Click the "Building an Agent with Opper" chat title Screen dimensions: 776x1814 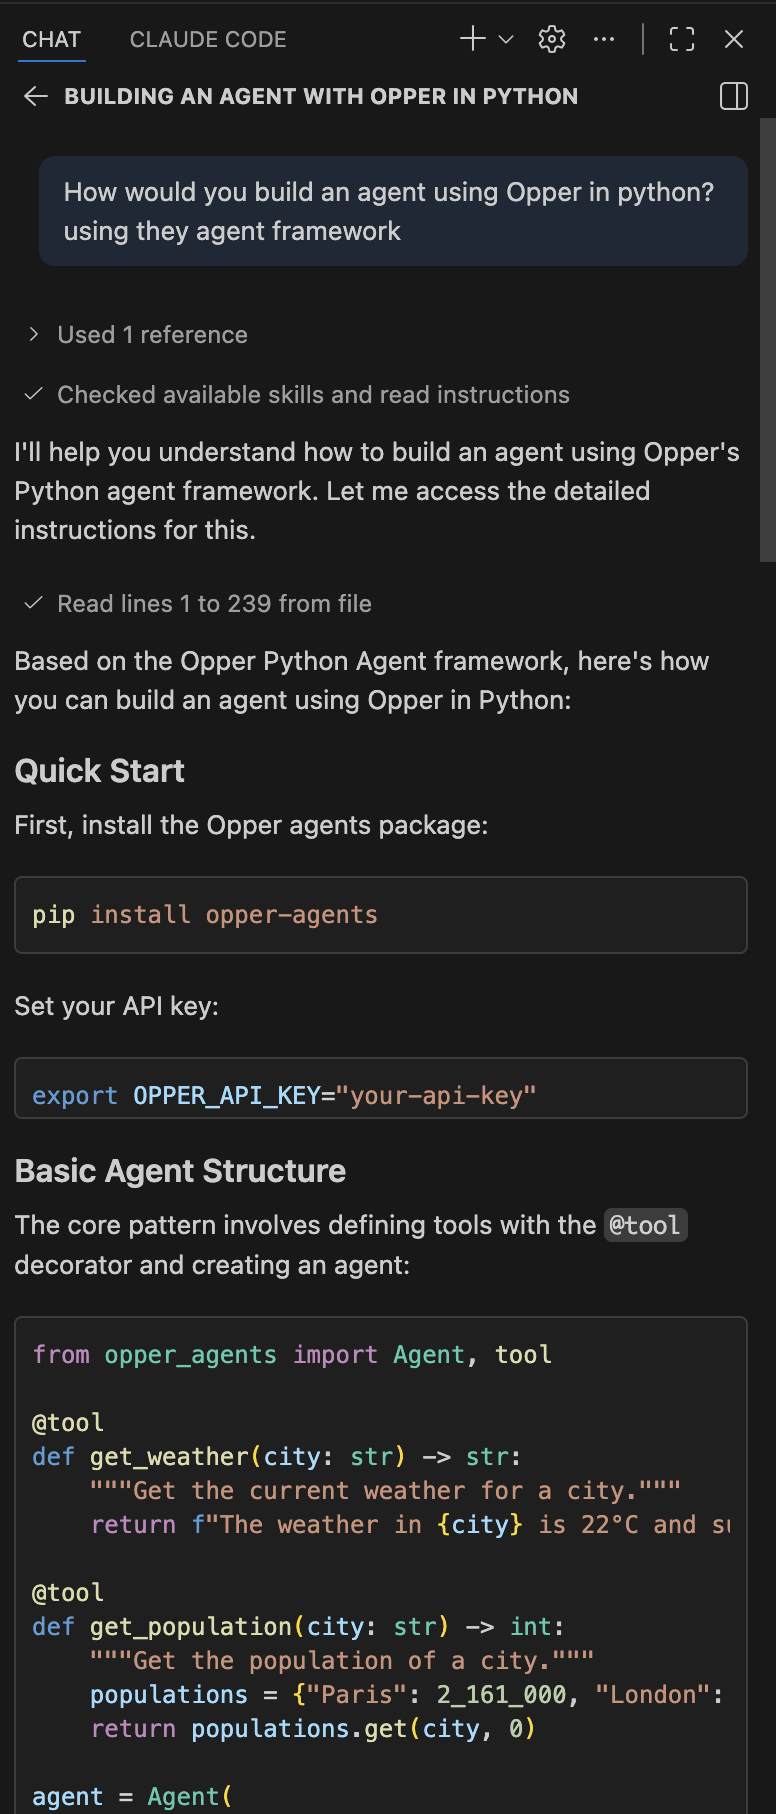coord(321,96)
